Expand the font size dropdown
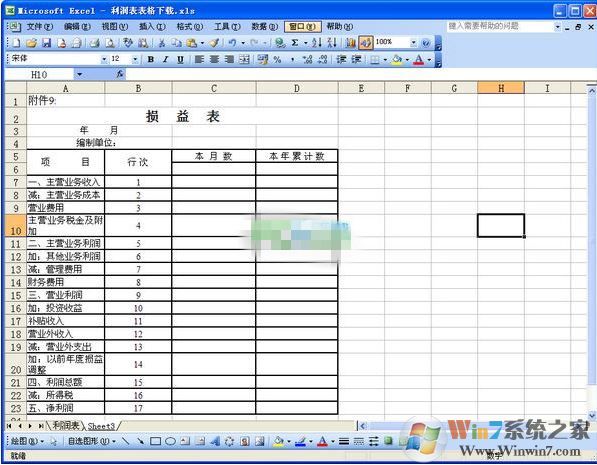Screen dimensions: 597x465 click(x=135, y=59)
